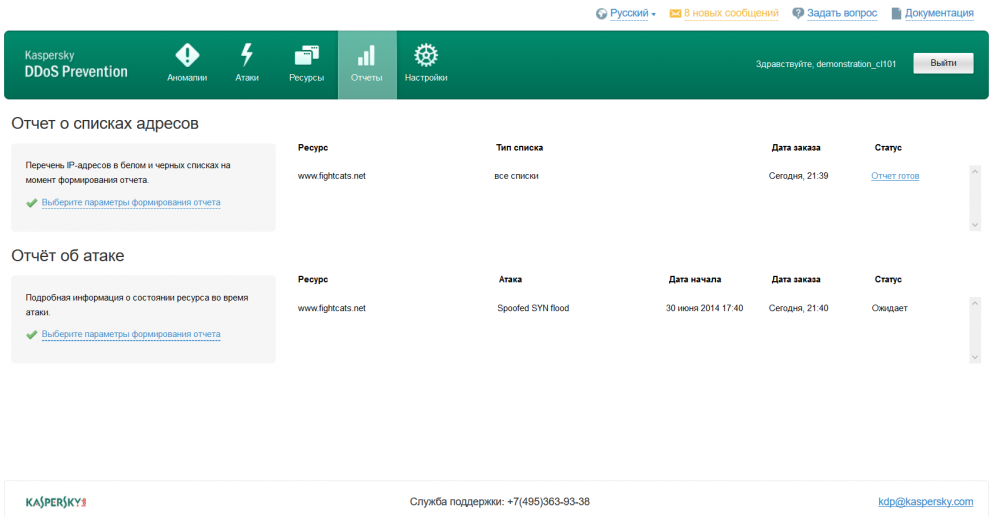Choose report parameters for address lists report
This screenshot has width=1000, height=517.
click(x=131, y=202)
